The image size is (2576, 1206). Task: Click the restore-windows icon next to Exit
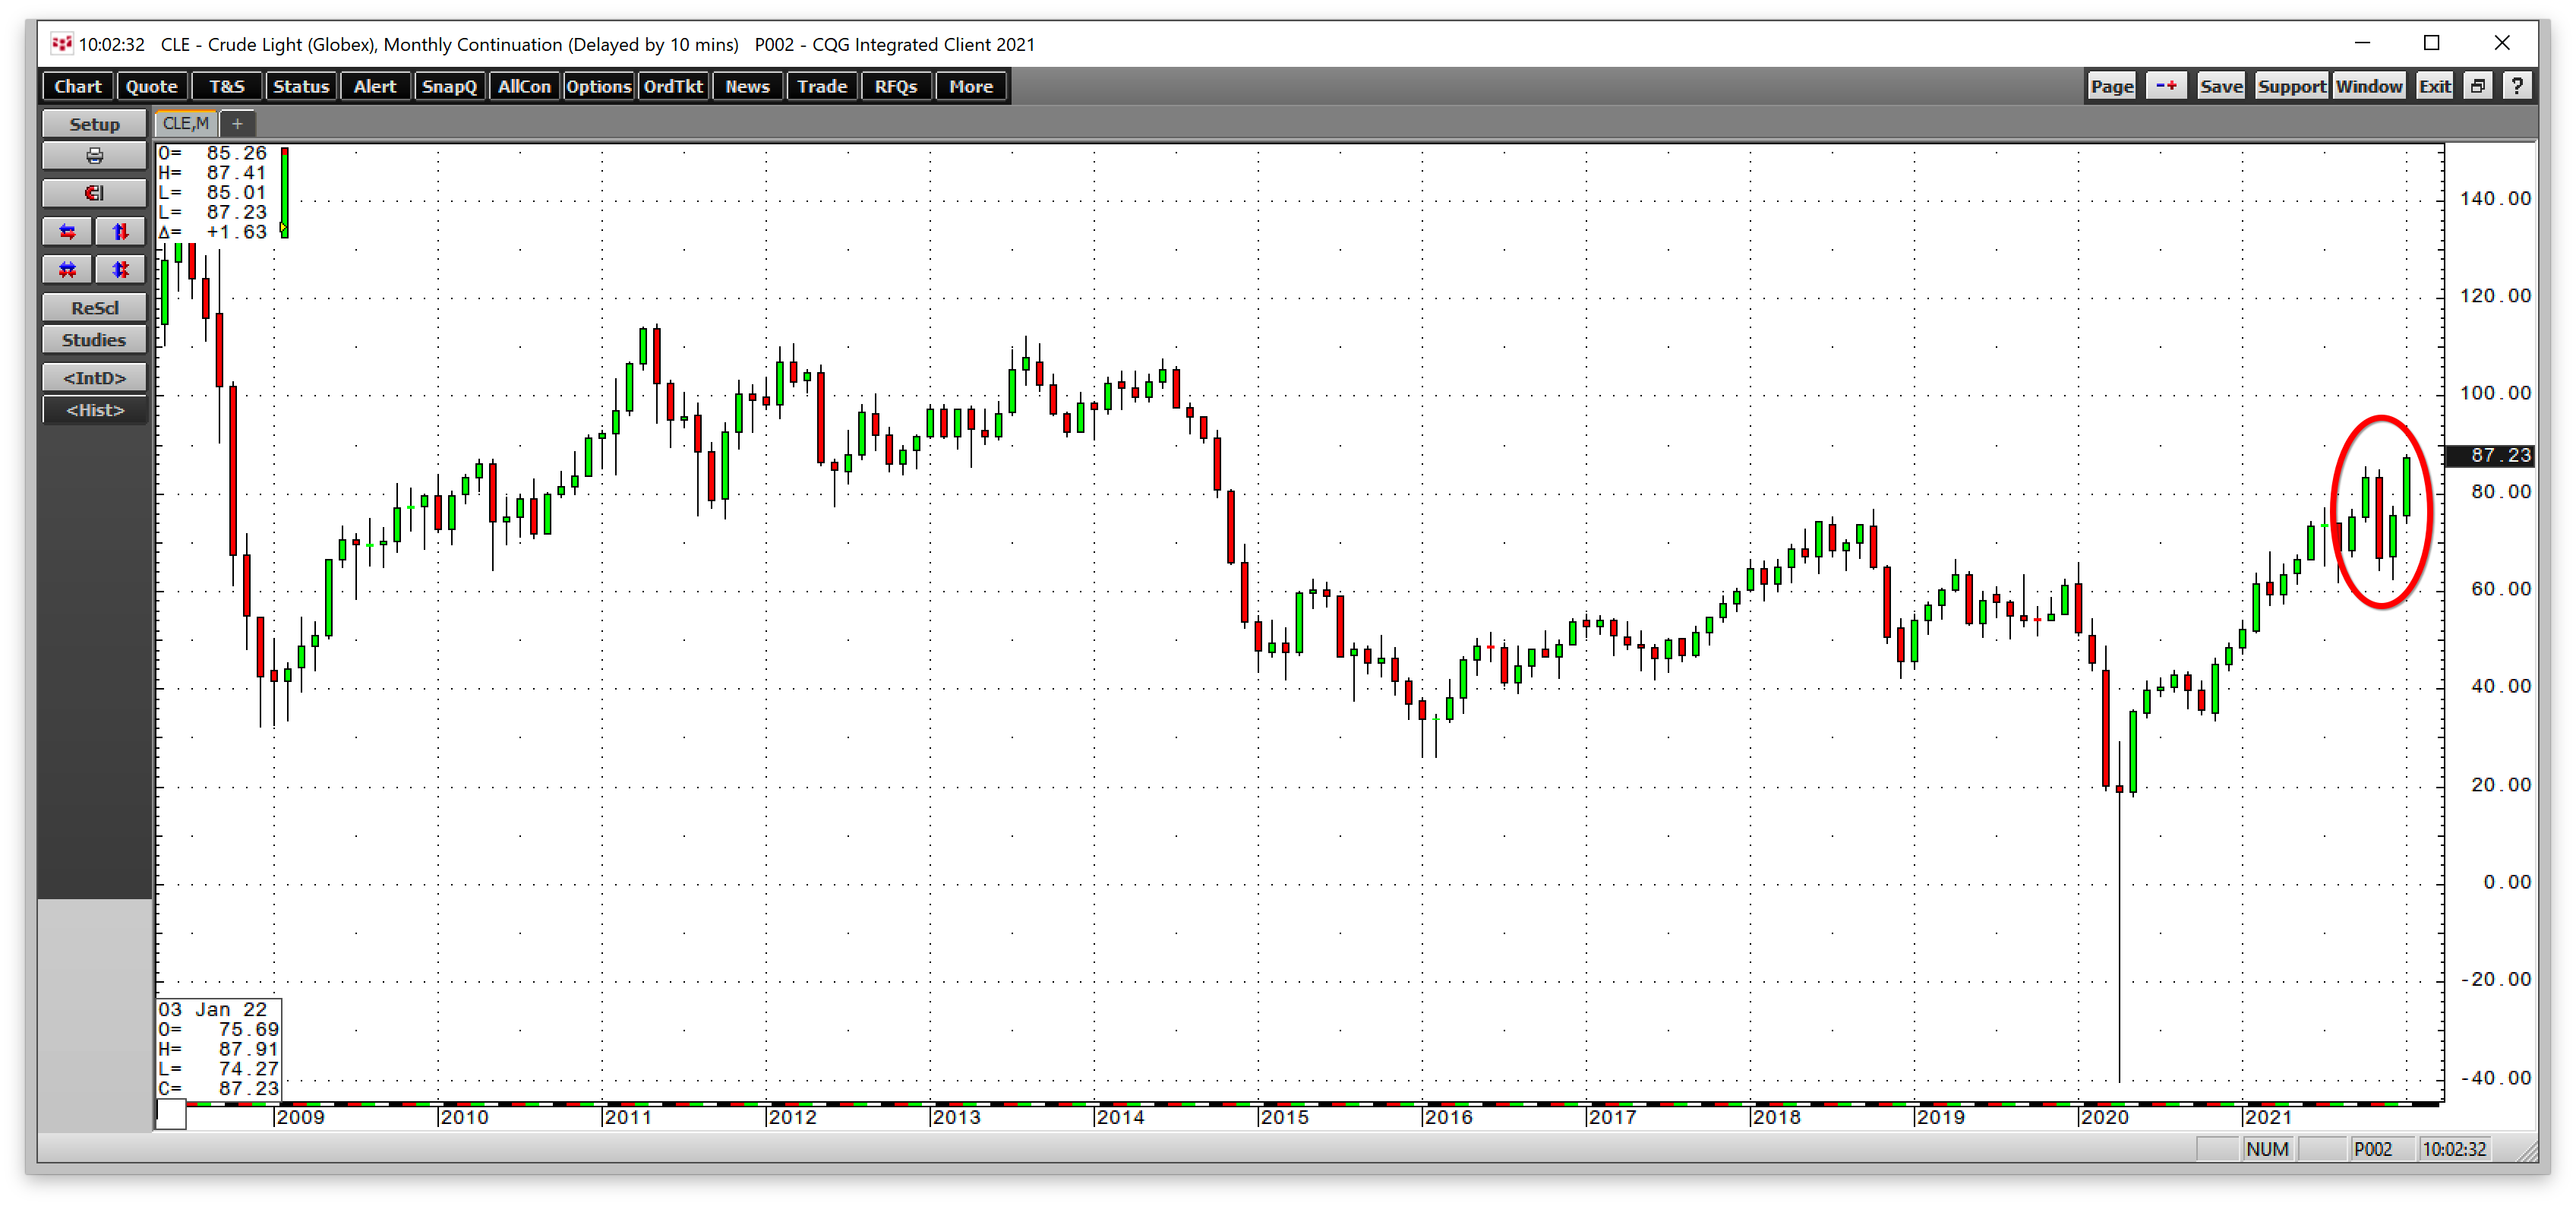coord(2478,87)
